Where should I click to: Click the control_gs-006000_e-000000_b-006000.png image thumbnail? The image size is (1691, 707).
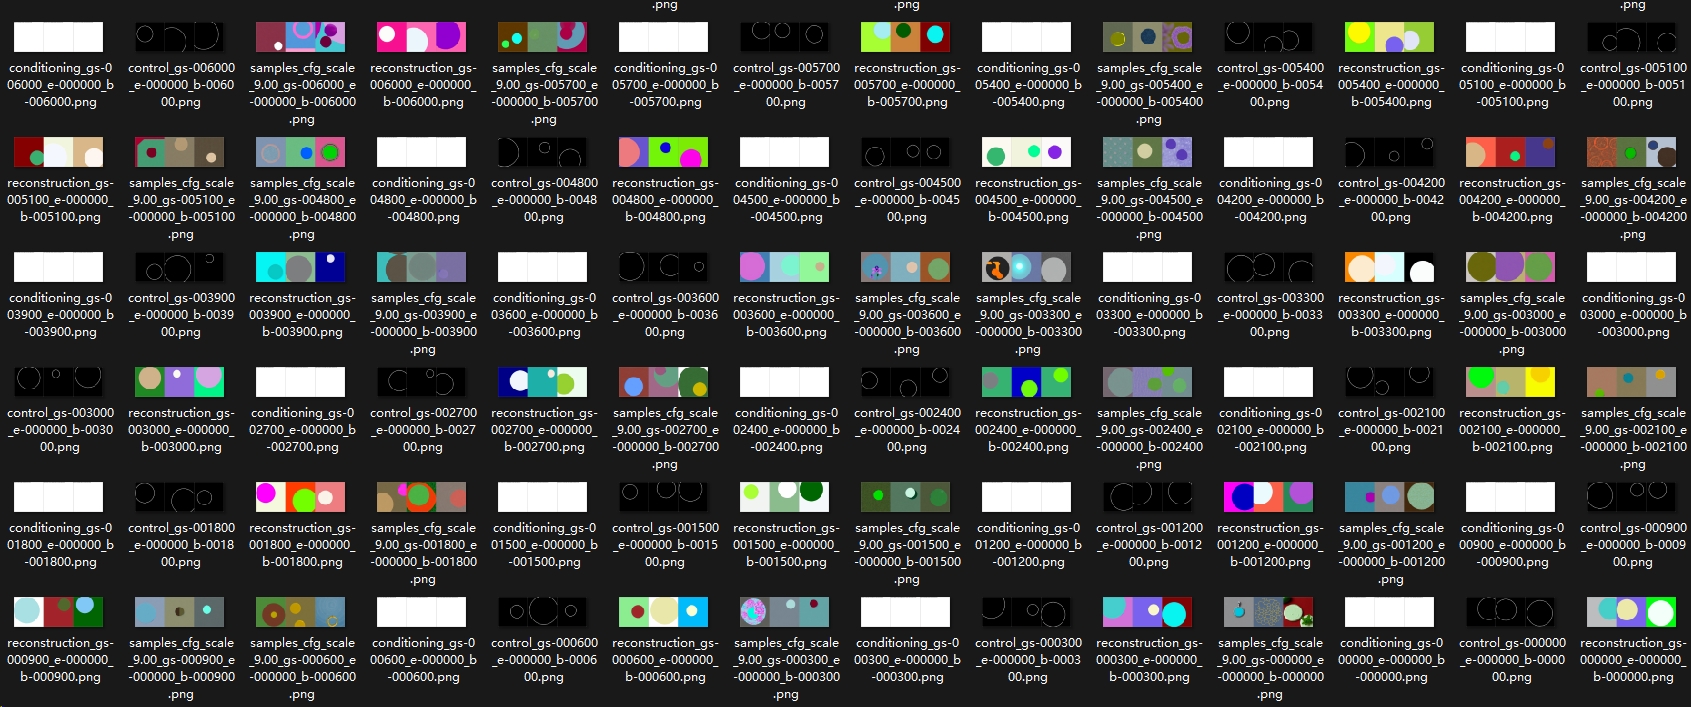(x=180, y=37)
